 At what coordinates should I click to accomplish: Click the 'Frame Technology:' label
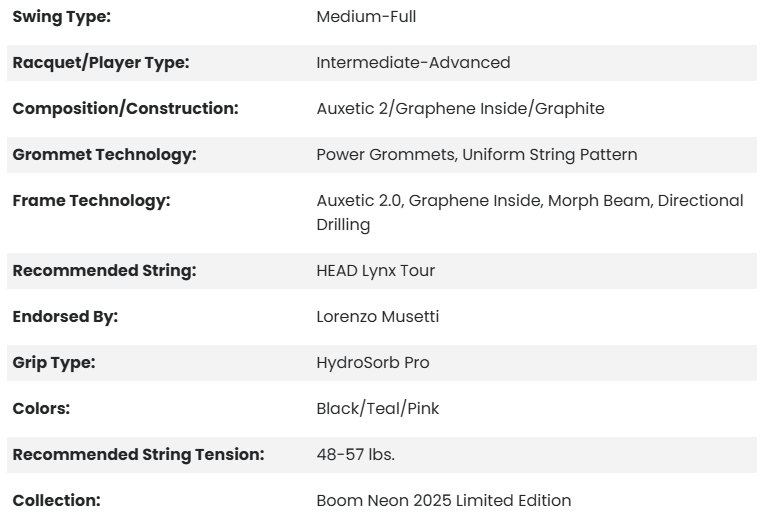[91, 201]
